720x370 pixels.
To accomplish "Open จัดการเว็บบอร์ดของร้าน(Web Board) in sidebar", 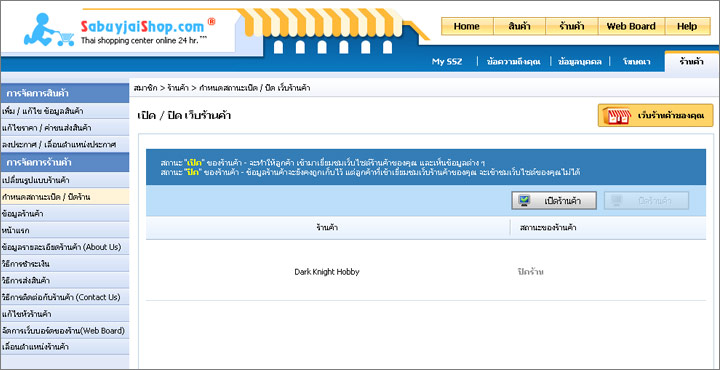I will point(64,331).
